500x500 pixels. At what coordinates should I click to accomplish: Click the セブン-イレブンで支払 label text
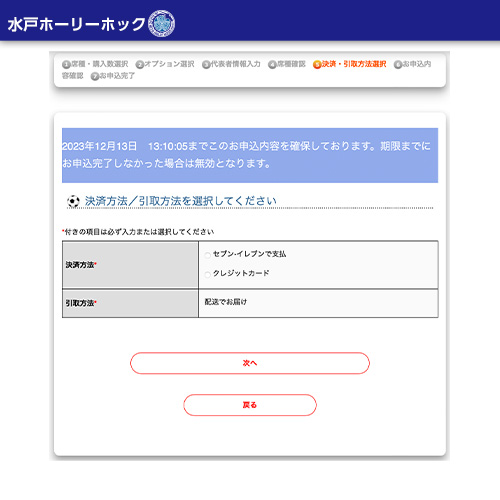click(249, 254)
